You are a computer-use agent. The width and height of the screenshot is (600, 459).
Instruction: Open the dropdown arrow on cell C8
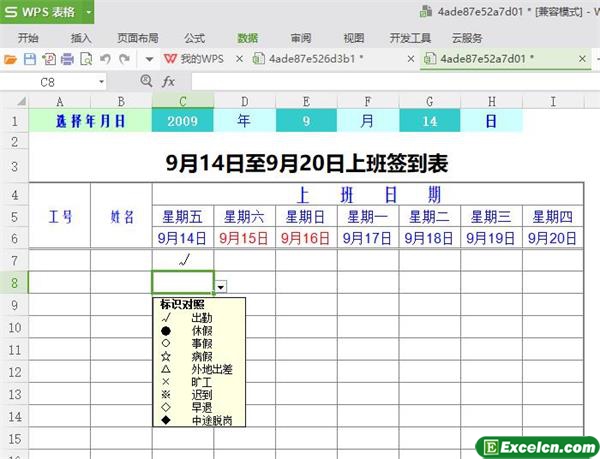click(x=221, y=286)
